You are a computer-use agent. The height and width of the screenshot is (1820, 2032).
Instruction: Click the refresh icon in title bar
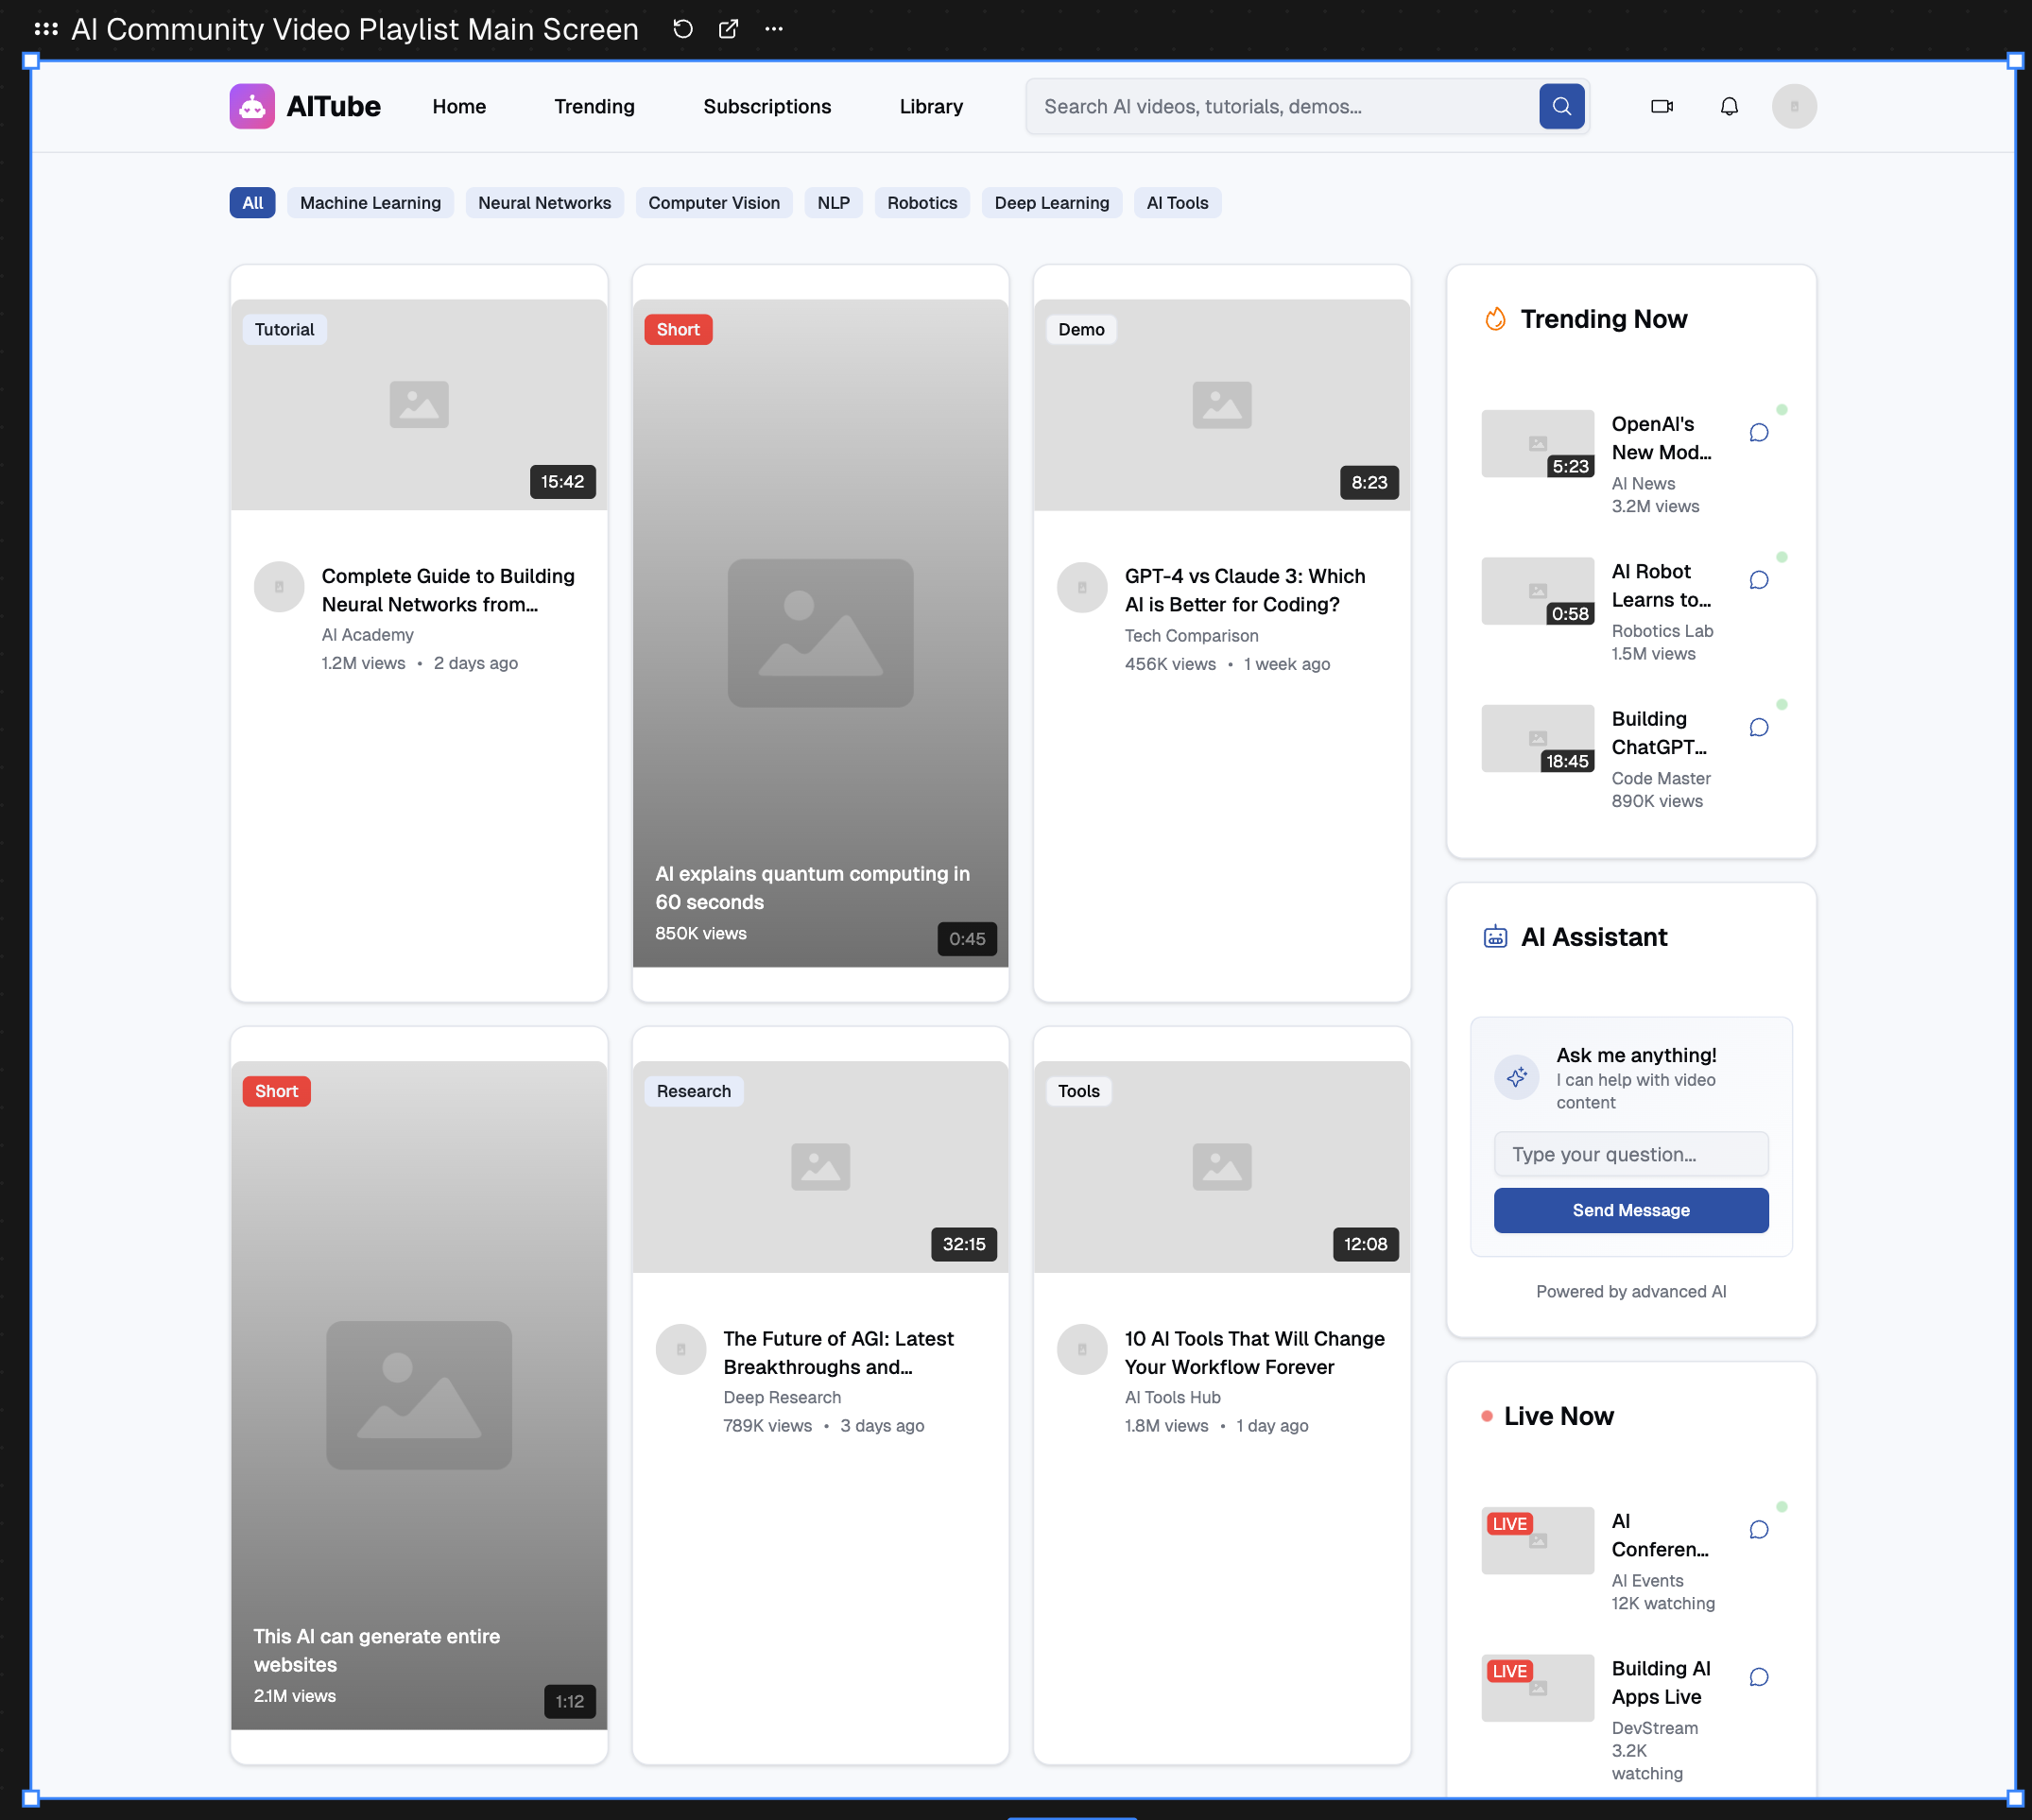tap(683, 29)
